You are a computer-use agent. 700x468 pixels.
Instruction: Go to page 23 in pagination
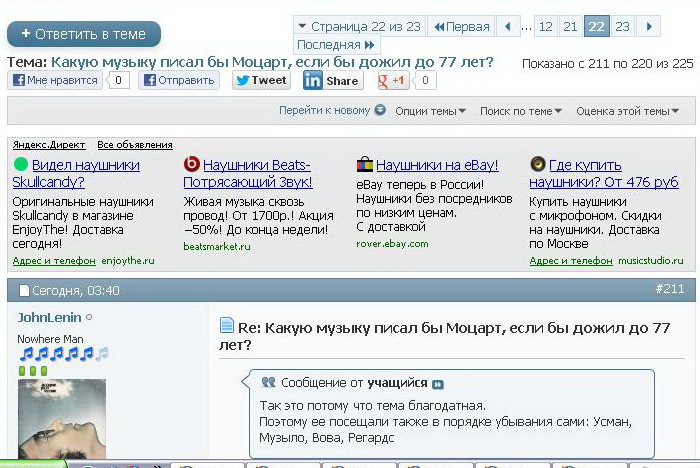[622, 27]
